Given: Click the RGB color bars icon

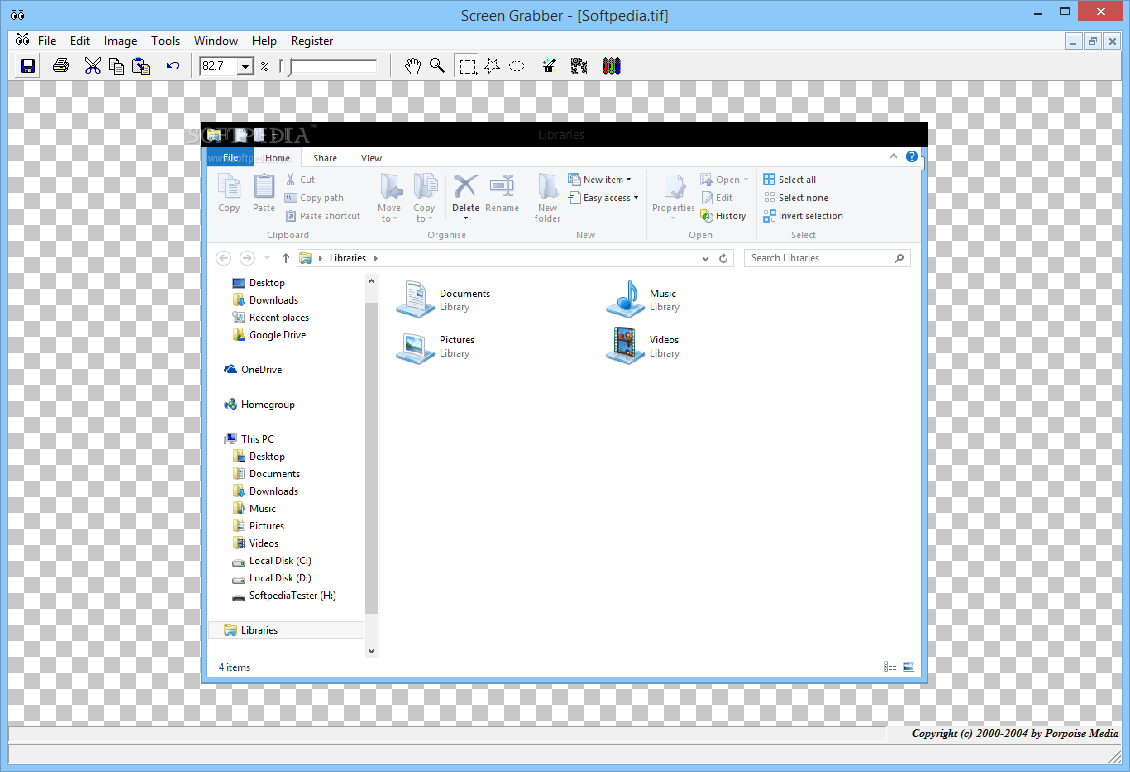Looking at the screenshot, I should [611, 66].
